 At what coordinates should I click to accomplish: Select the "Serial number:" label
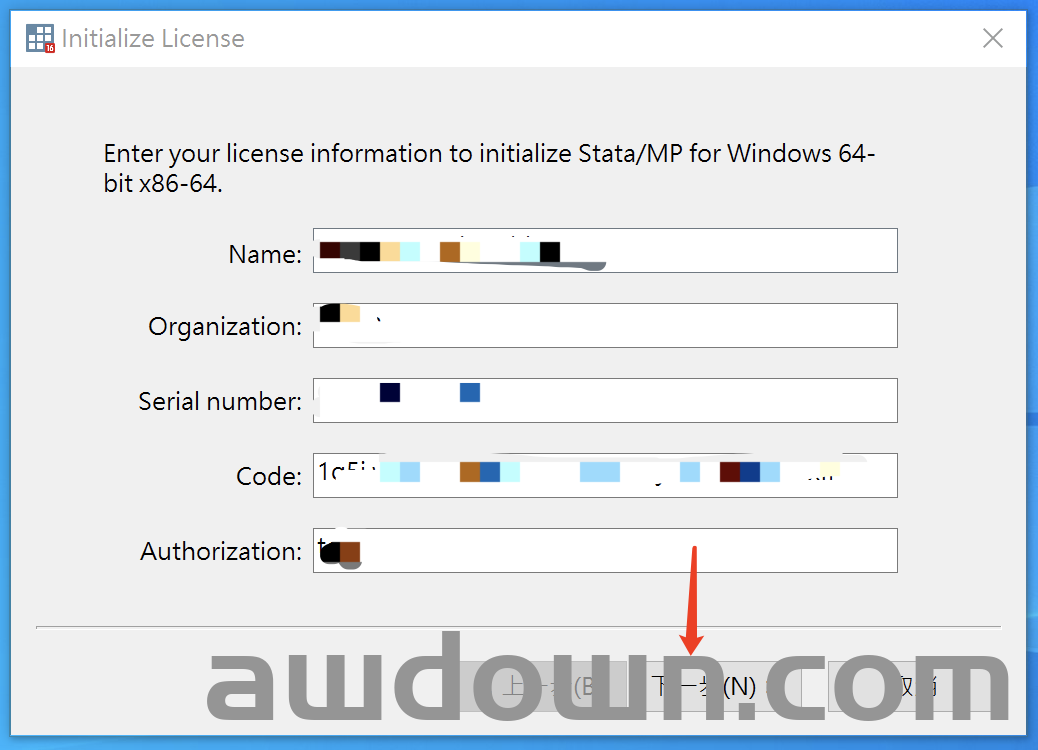219,402
